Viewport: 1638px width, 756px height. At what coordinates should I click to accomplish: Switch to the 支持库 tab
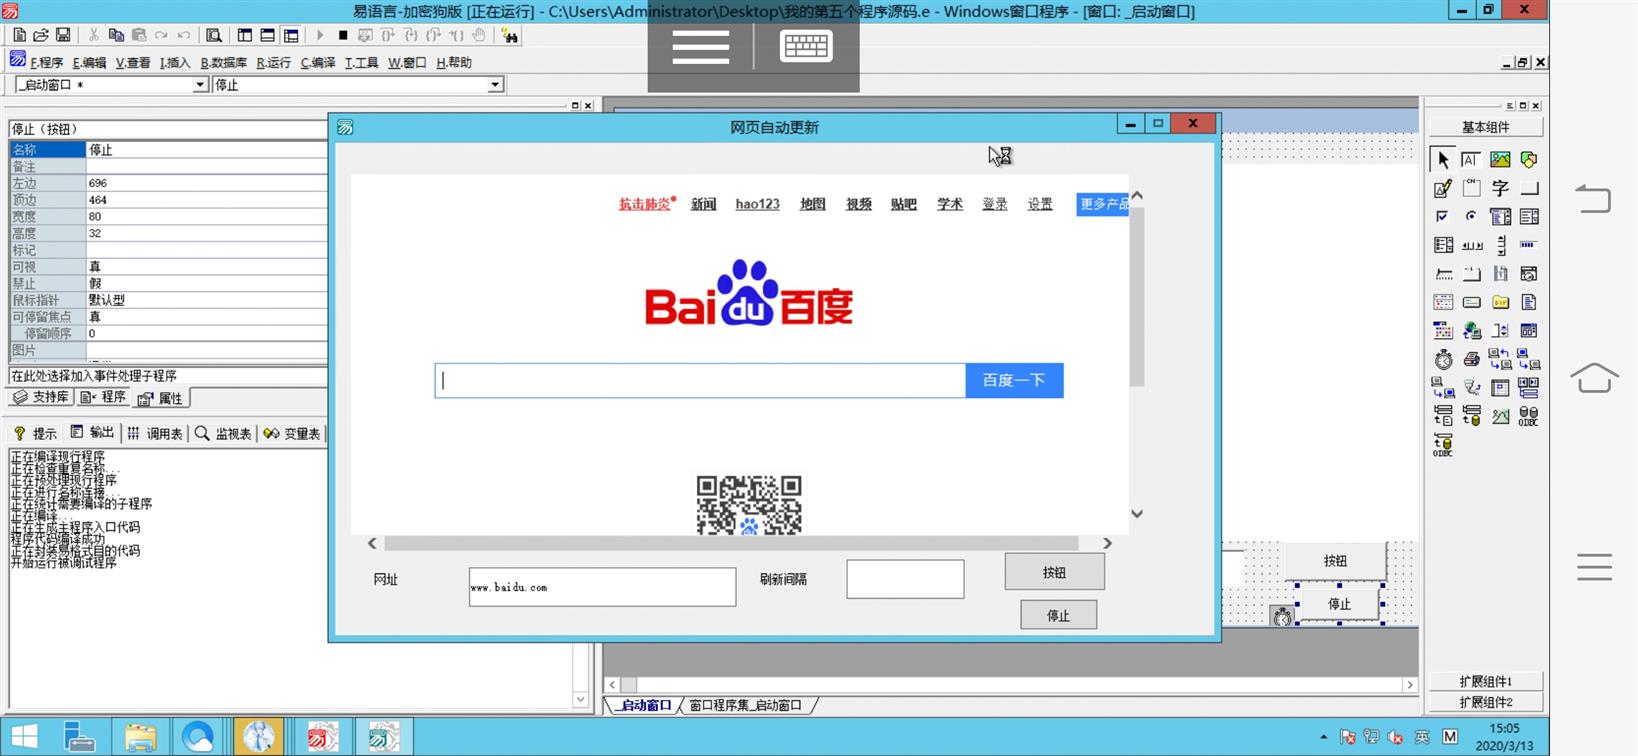[x=42, y=397]
